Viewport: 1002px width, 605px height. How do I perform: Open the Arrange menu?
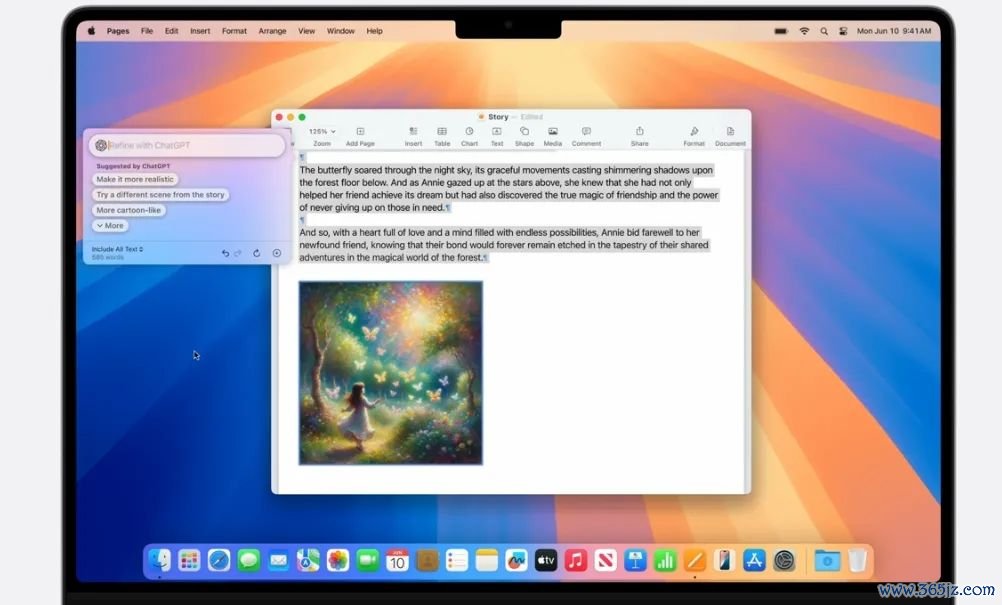click(x=272, y=31)
